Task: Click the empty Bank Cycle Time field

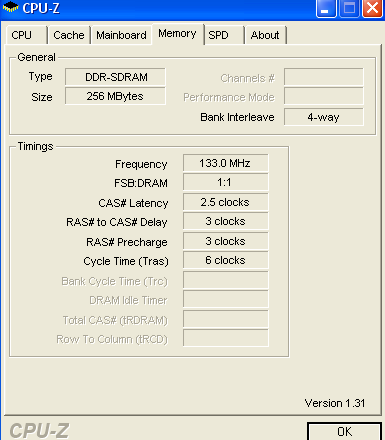Action: [225, 280]
